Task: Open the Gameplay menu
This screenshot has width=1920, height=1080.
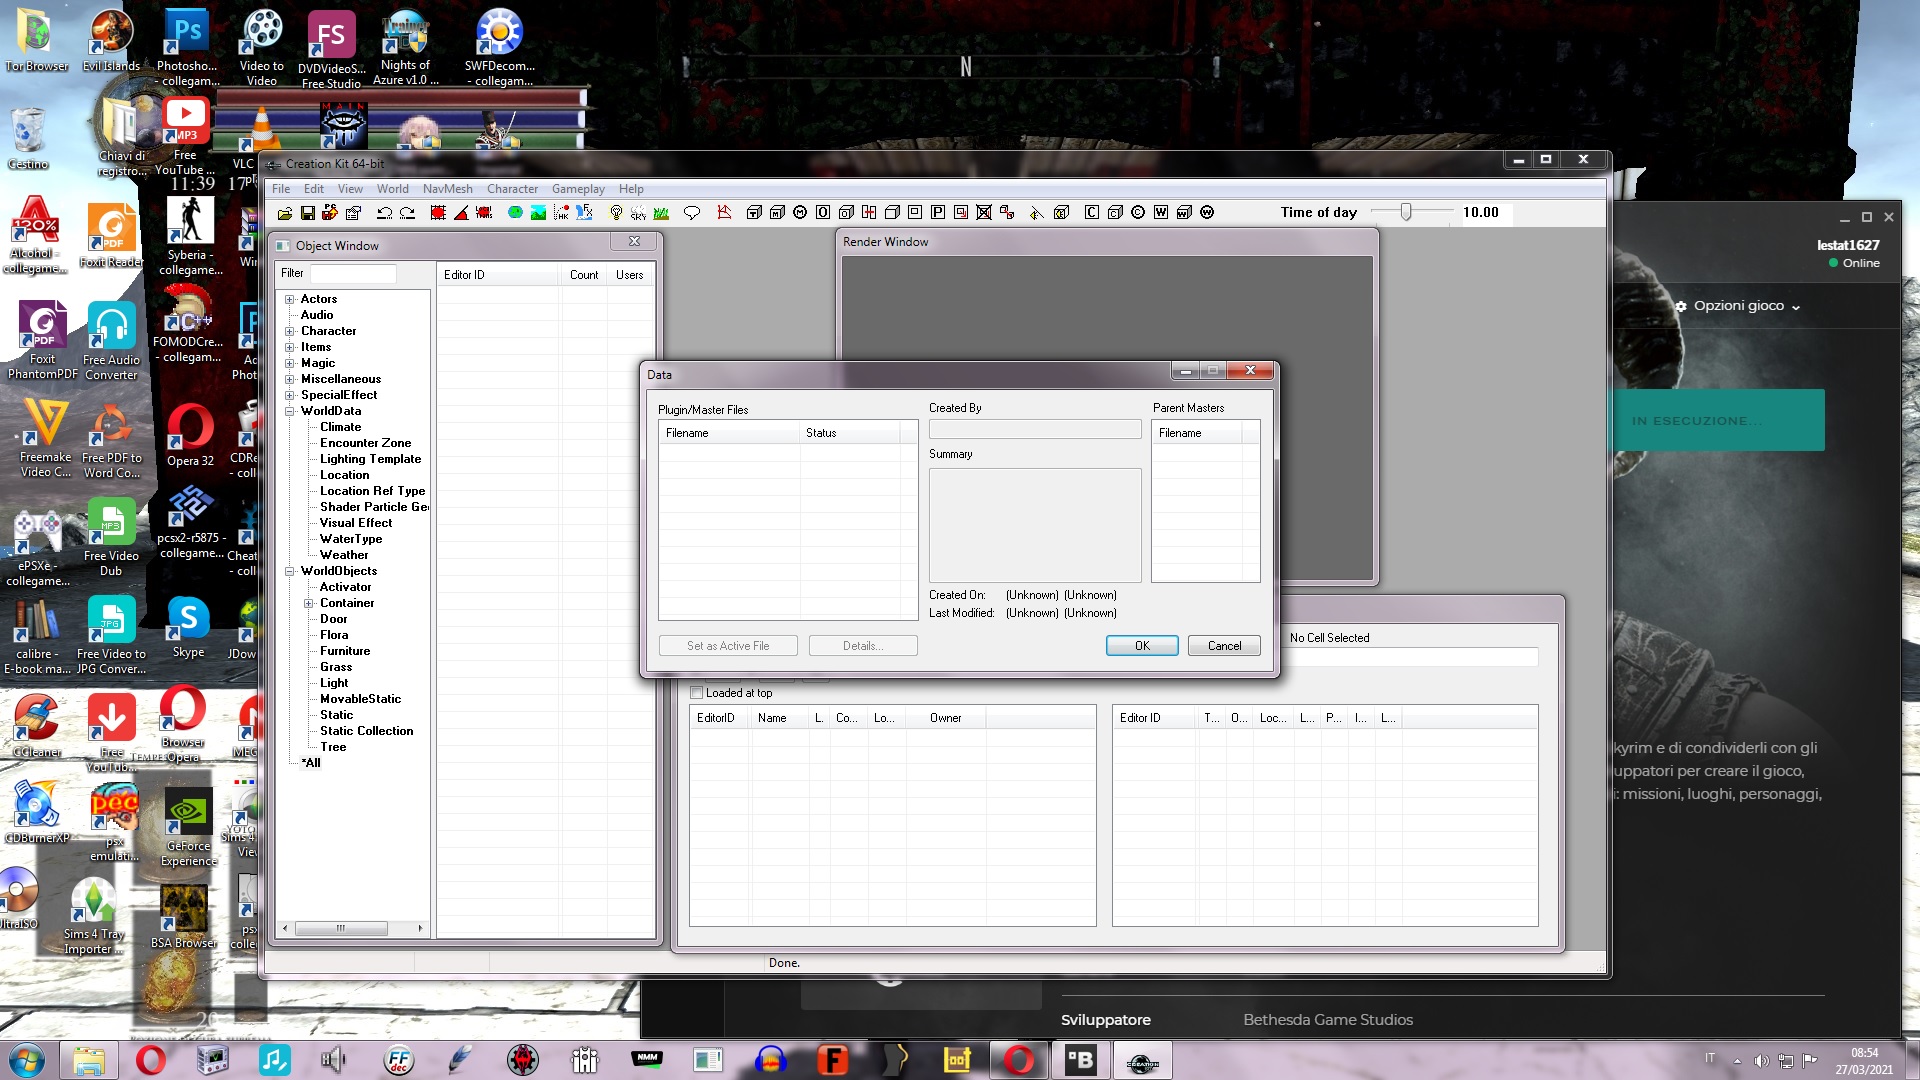Action: pos(578,189)
